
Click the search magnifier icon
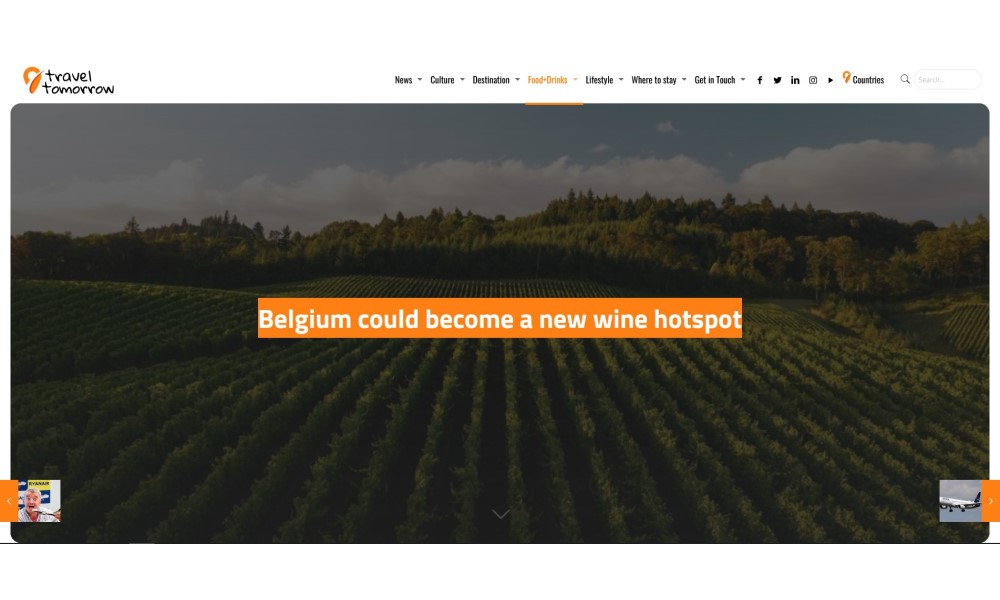(x=905, y=79)
